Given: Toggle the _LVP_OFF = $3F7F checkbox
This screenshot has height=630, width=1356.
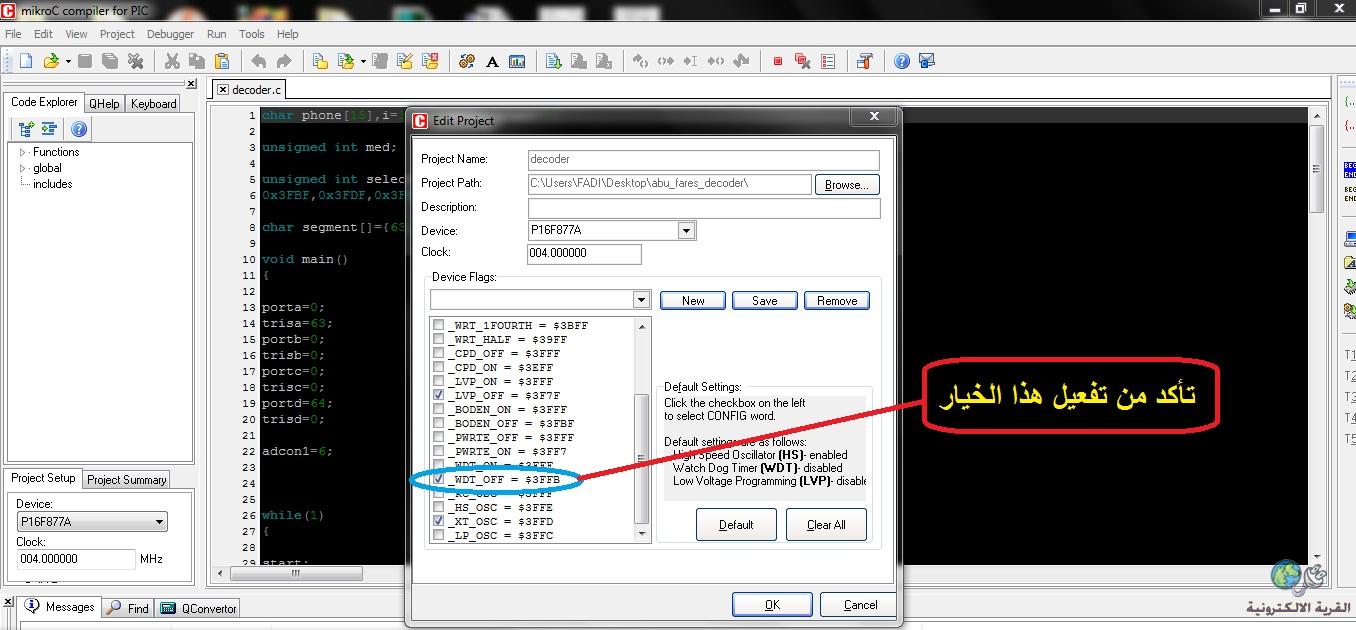Looking at the screenshot, I should 439,396.
